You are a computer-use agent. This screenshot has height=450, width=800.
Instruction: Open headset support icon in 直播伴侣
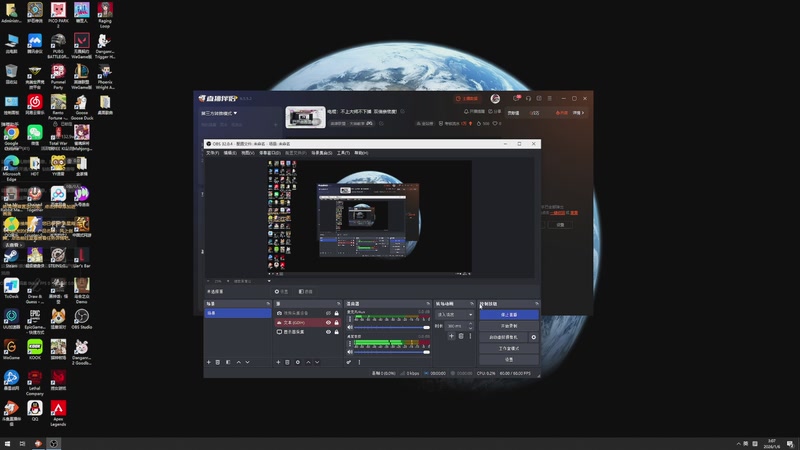click(x=528, y=98)
